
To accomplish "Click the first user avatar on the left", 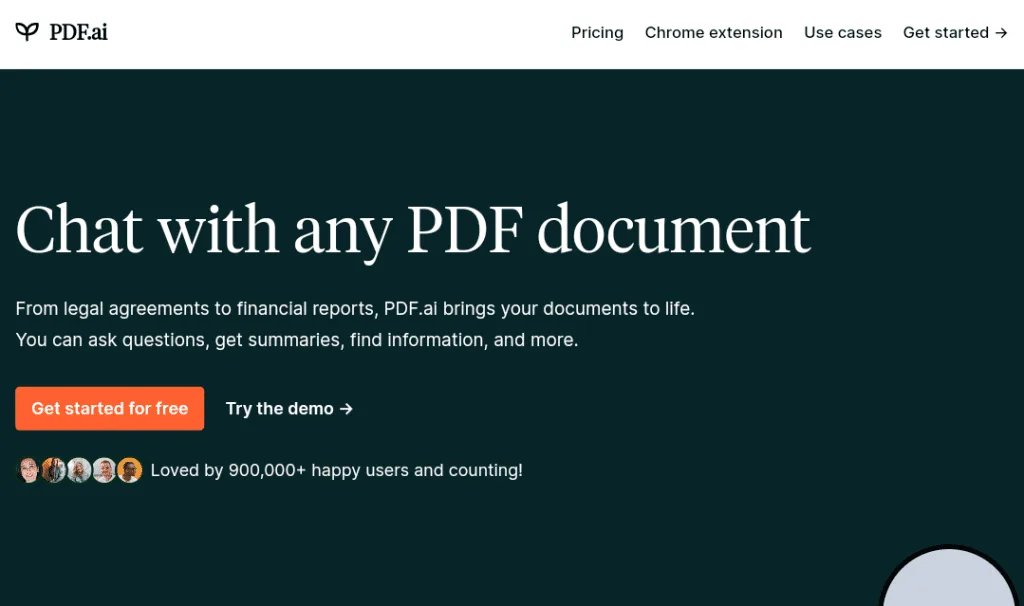I will pos(28,470).
